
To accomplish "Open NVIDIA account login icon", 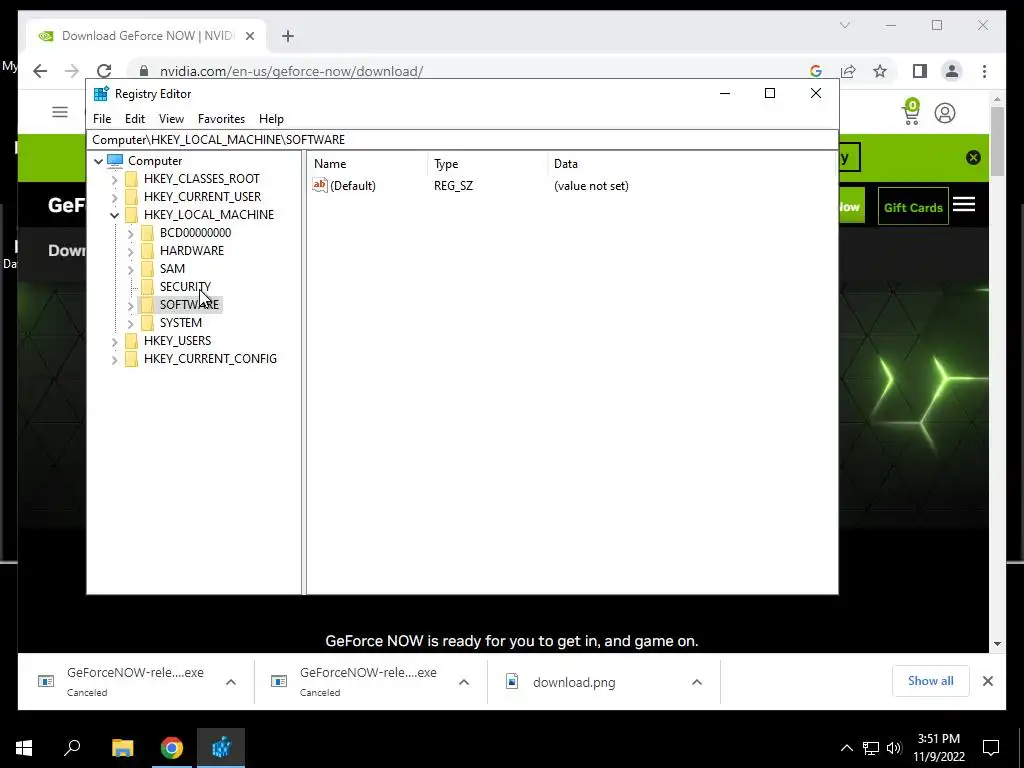I will point(944,113).
